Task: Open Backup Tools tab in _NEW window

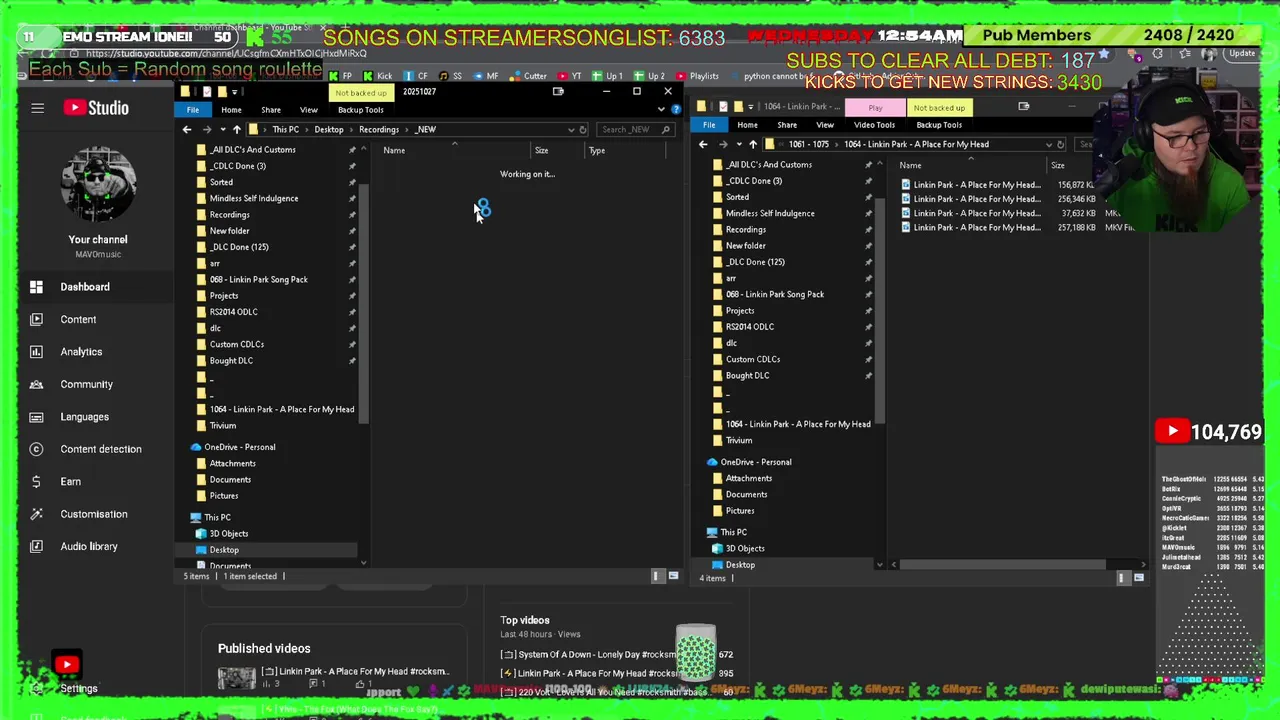Action: (360, 110)
